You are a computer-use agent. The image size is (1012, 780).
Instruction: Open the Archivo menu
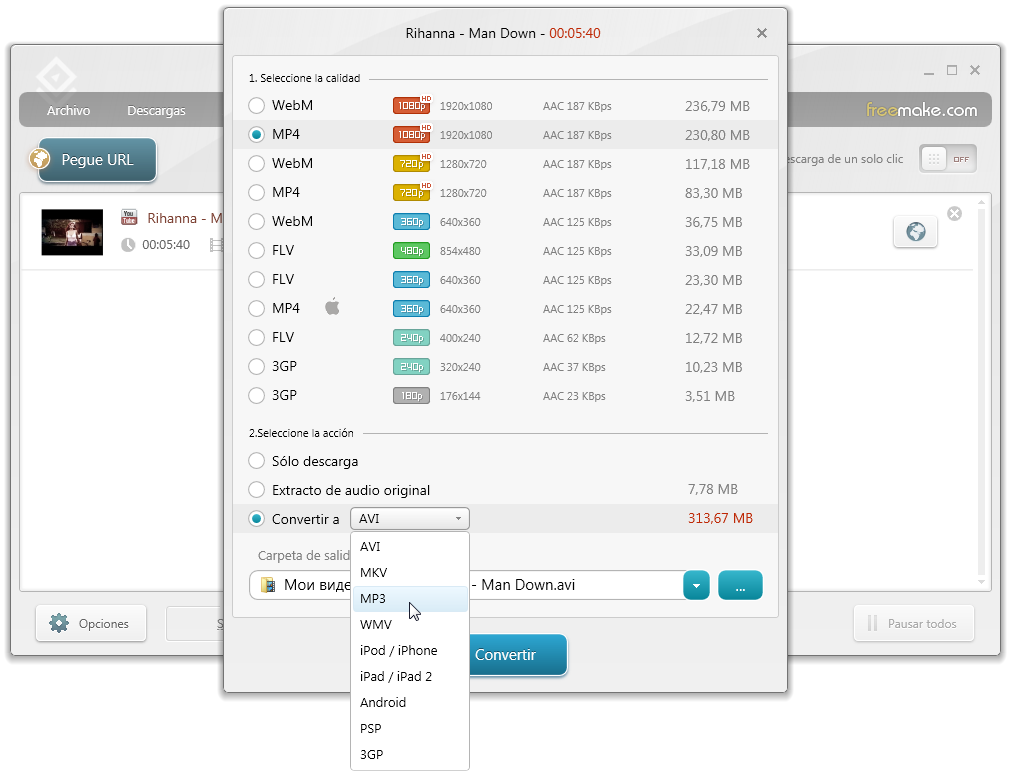click(68, 110)
